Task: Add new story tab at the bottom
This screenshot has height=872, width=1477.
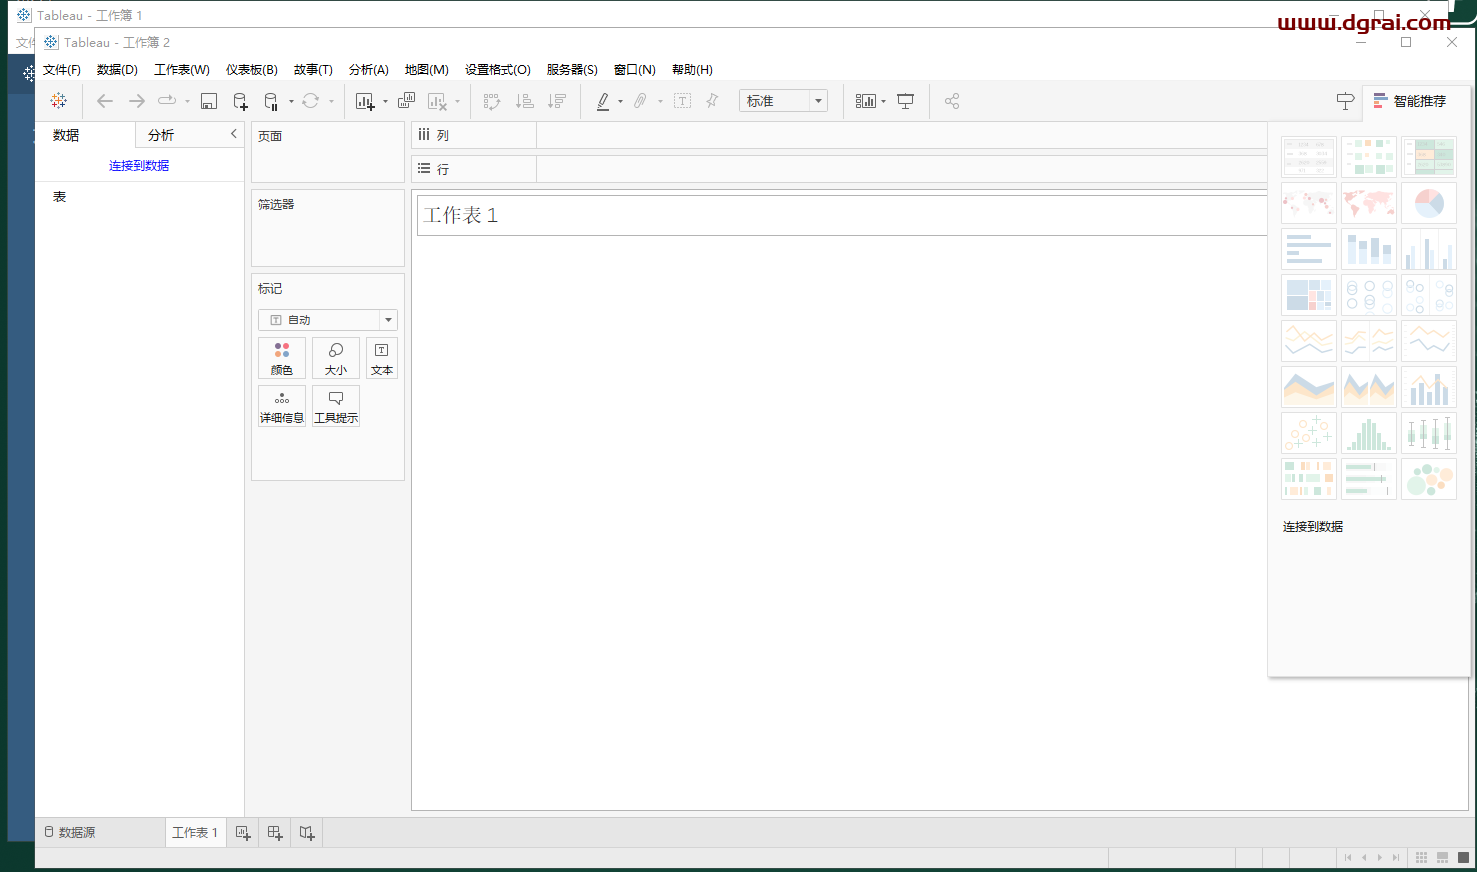Action: (x=307, y=833)
